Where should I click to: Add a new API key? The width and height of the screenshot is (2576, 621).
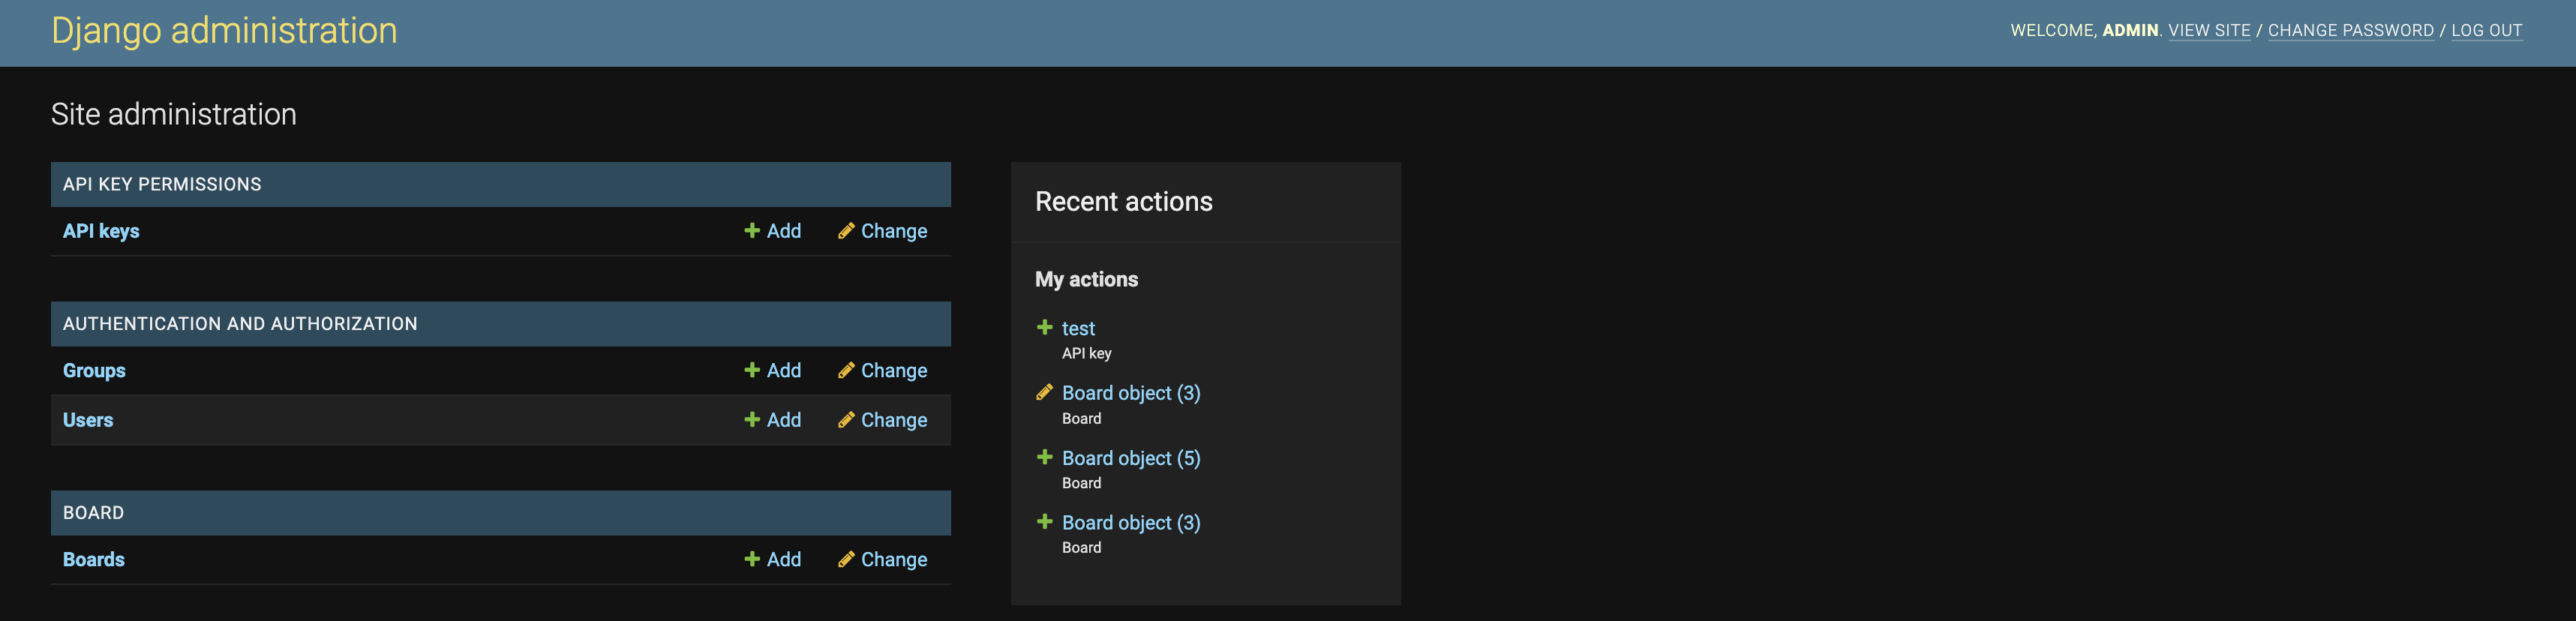tap(783, 231)
